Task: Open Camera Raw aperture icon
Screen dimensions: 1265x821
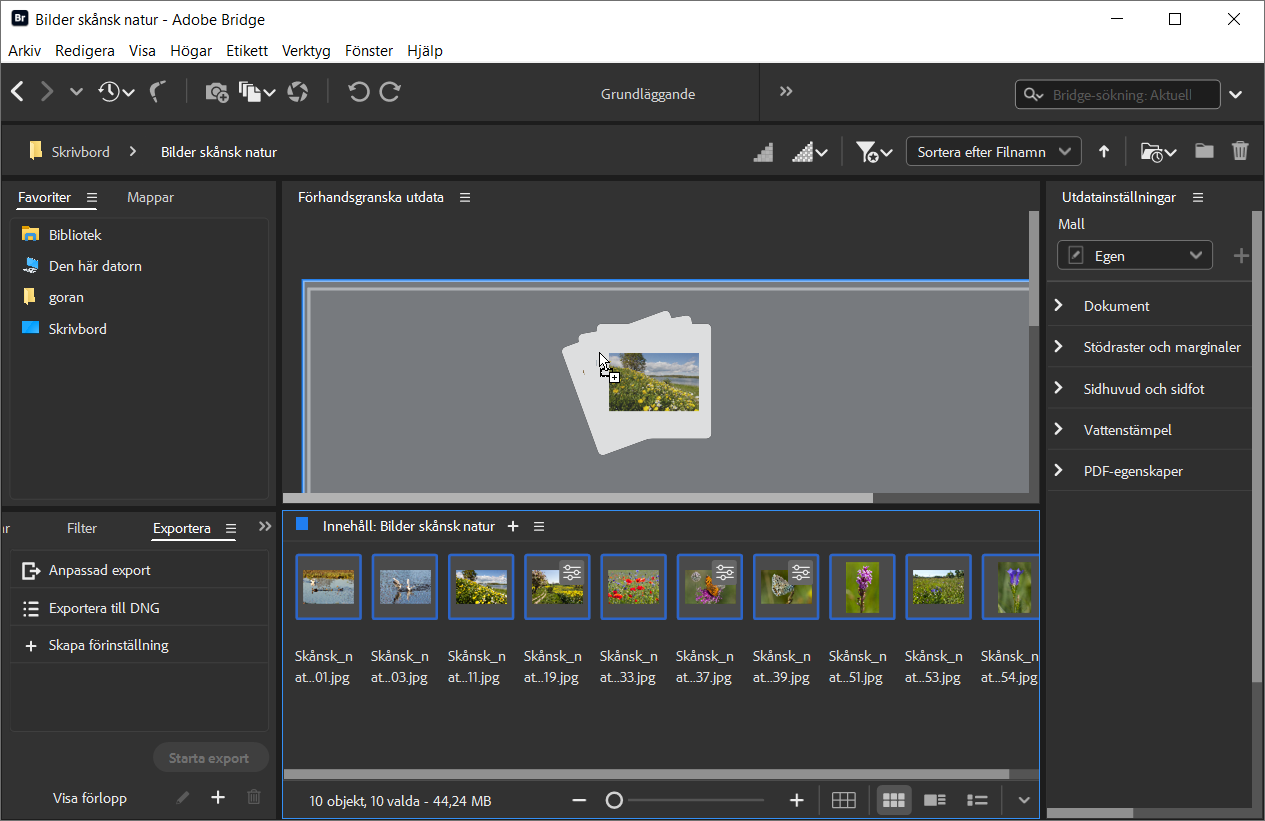Action: tap(297, 92)
